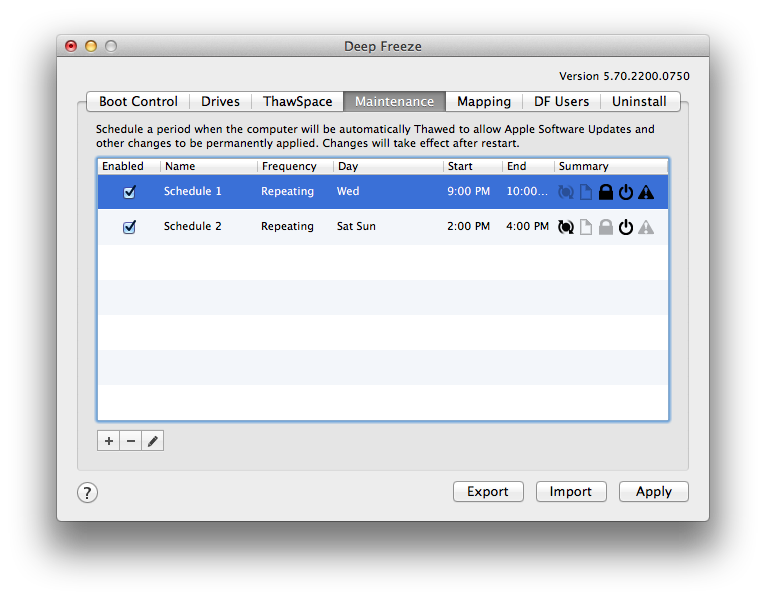This screenshot has width=766, height=600.
Task: Click the warning triangle in Schedule 1 row
Action: (x=646, y=192)
